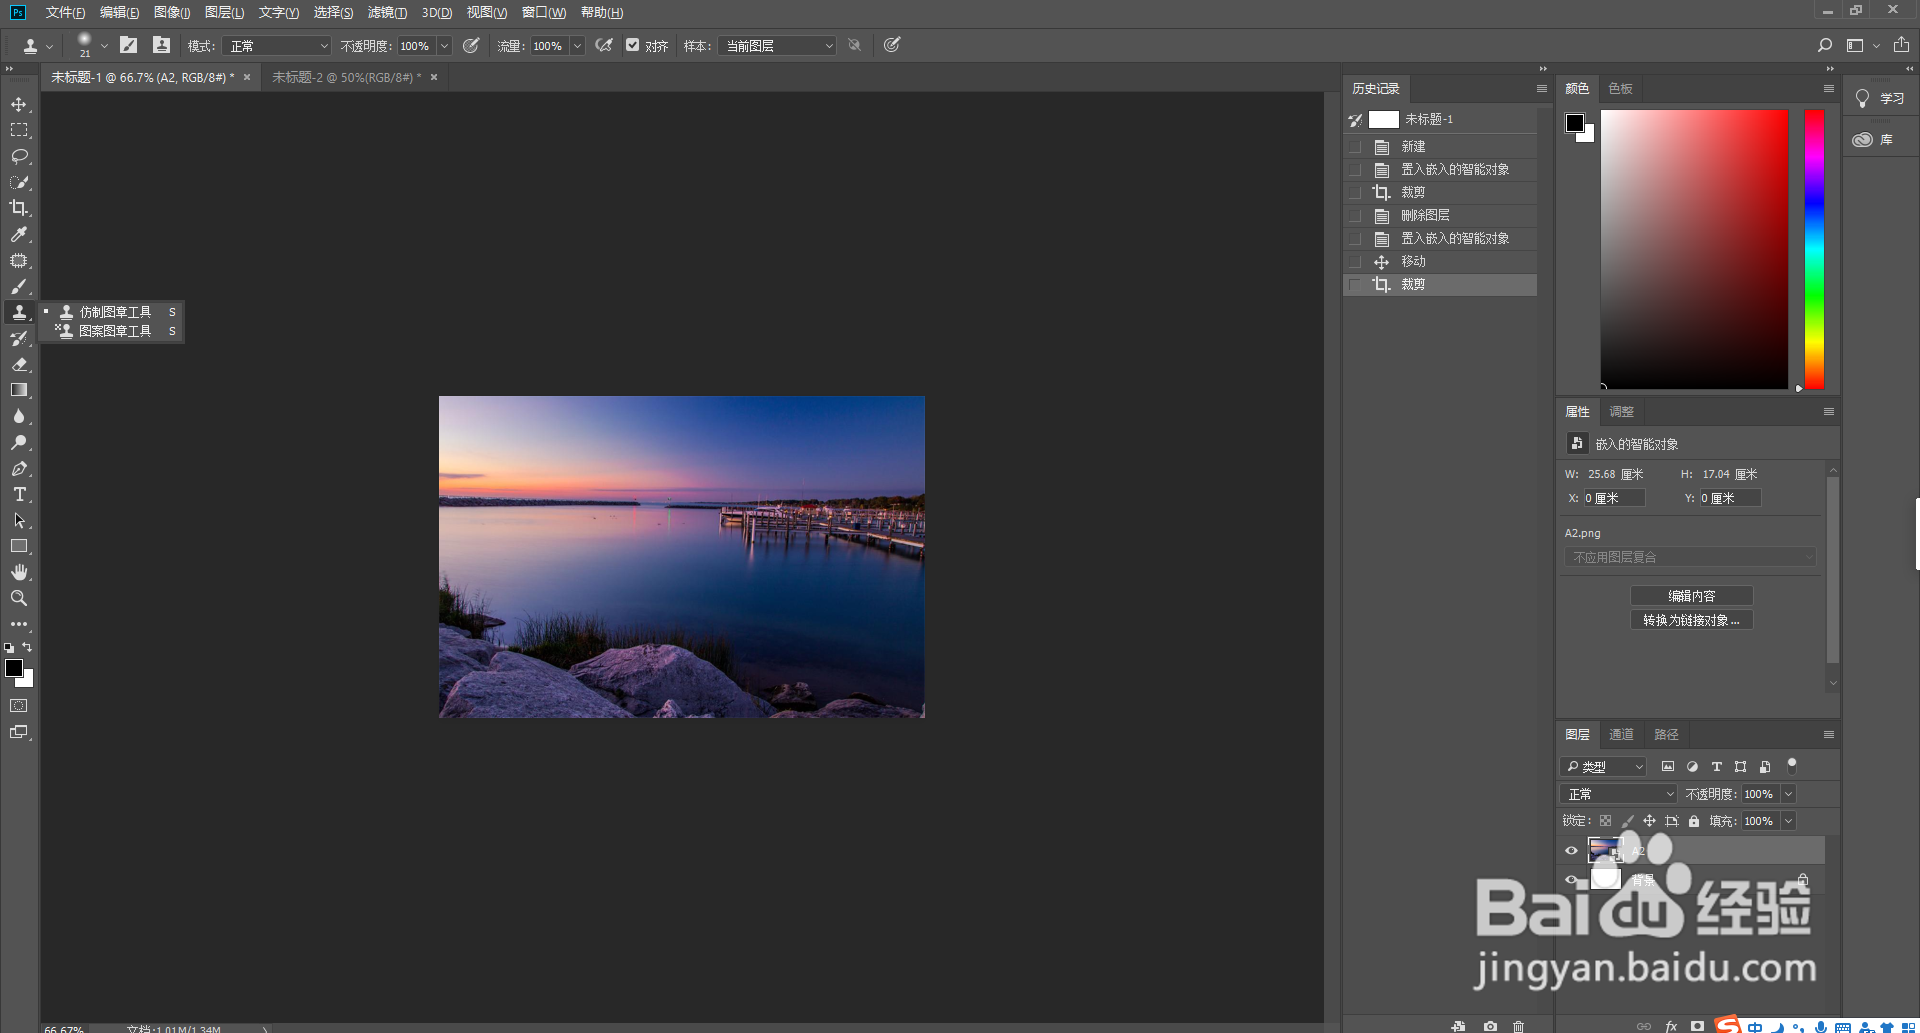This screenshot has width=1920, height=1033.
Task: Toggle the 对齐 (Aligned) checkbox
Action: [x=633, y=45]
